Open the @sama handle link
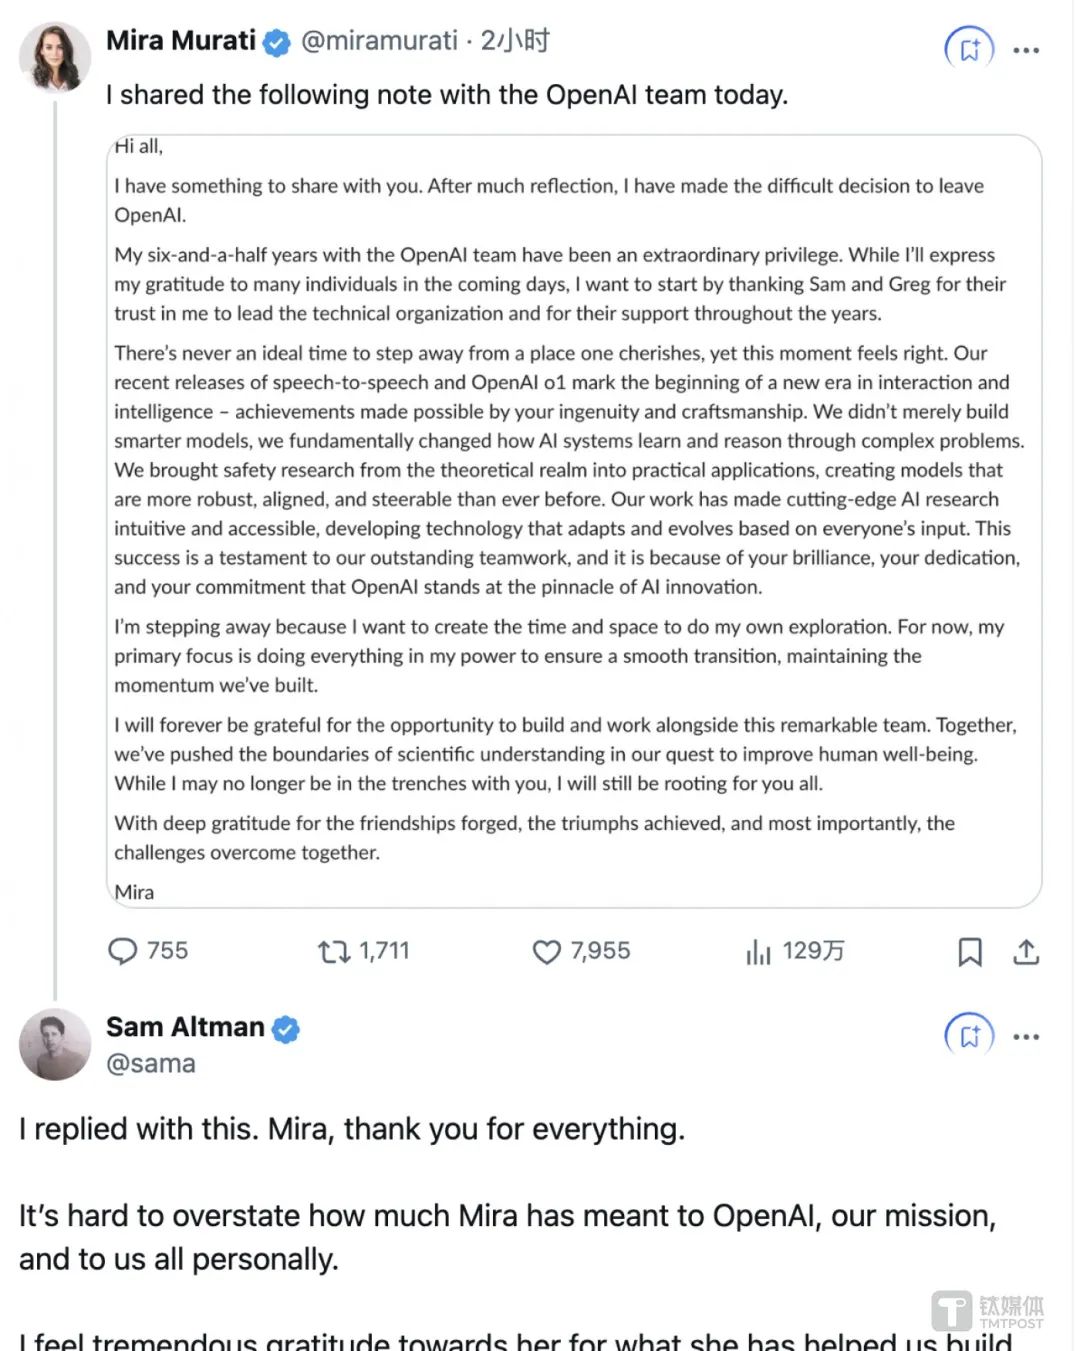 tap(151, 1063)
